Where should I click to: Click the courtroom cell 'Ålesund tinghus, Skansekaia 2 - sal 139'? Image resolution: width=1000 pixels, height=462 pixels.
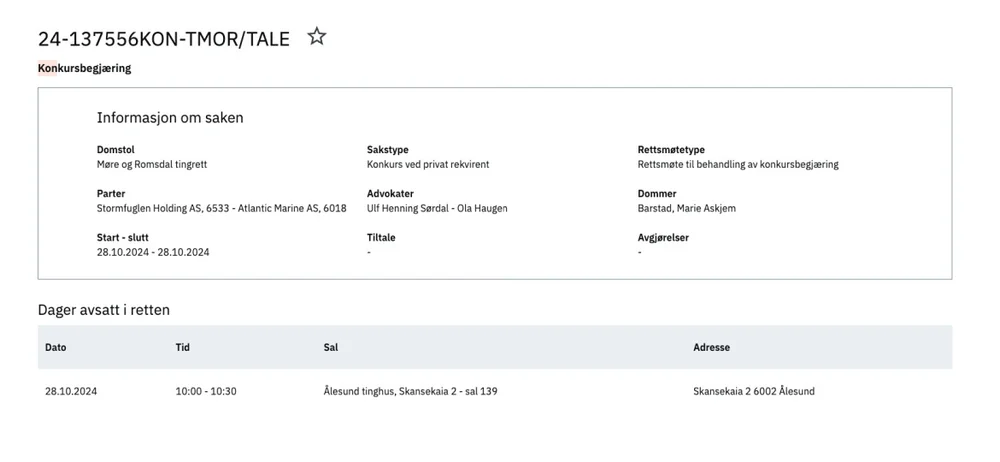tap(410, 391)
